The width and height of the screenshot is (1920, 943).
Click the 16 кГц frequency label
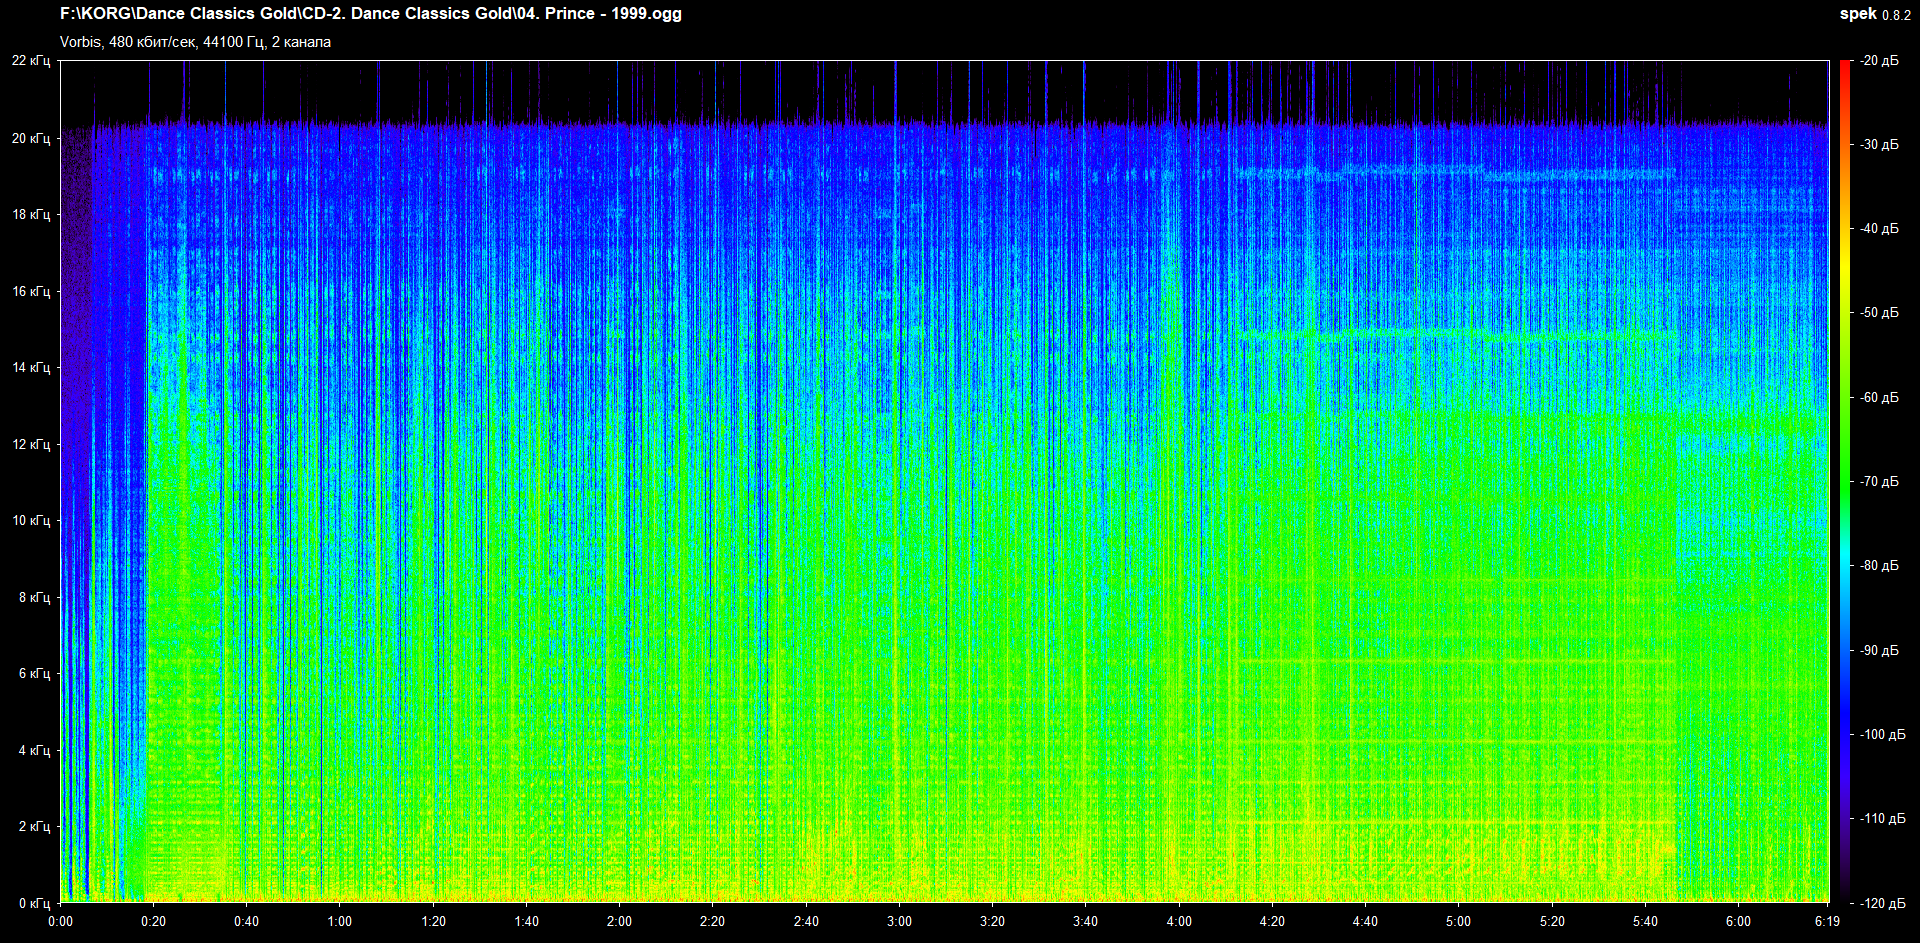(x=31, y=291)
